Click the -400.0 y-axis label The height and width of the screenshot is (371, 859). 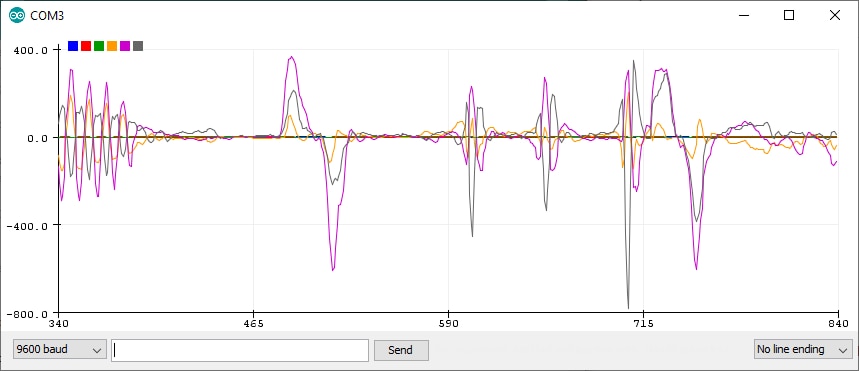[x=27, y=226]
